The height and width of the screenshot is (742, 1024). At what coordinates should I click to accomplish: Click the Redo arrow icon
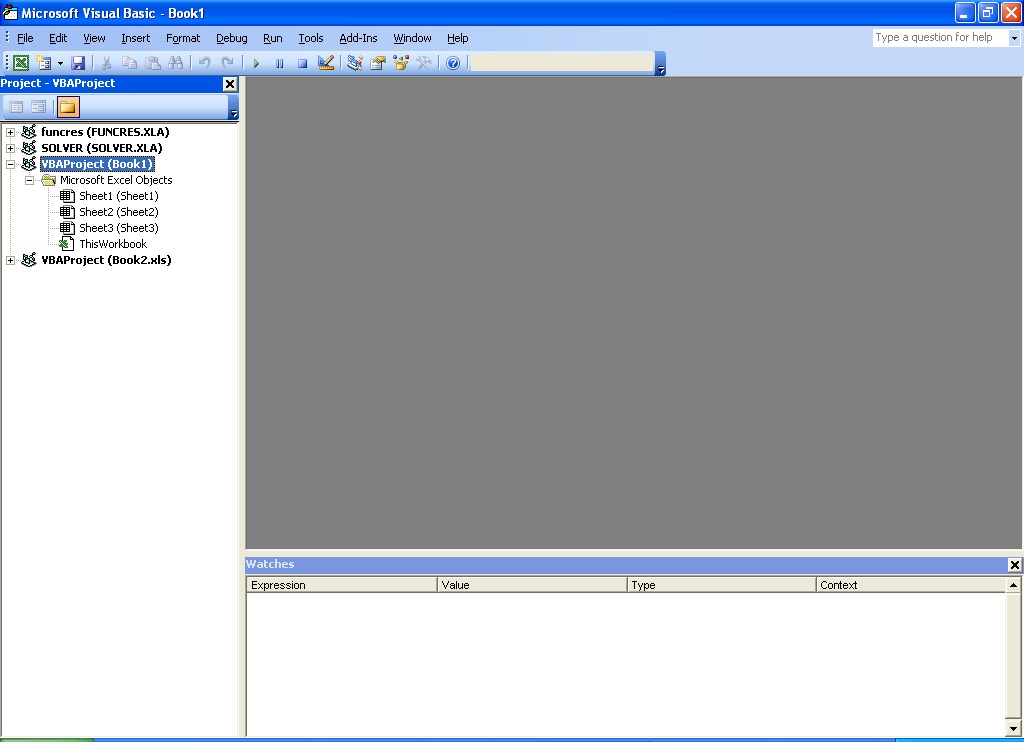[x=227, y=63]
